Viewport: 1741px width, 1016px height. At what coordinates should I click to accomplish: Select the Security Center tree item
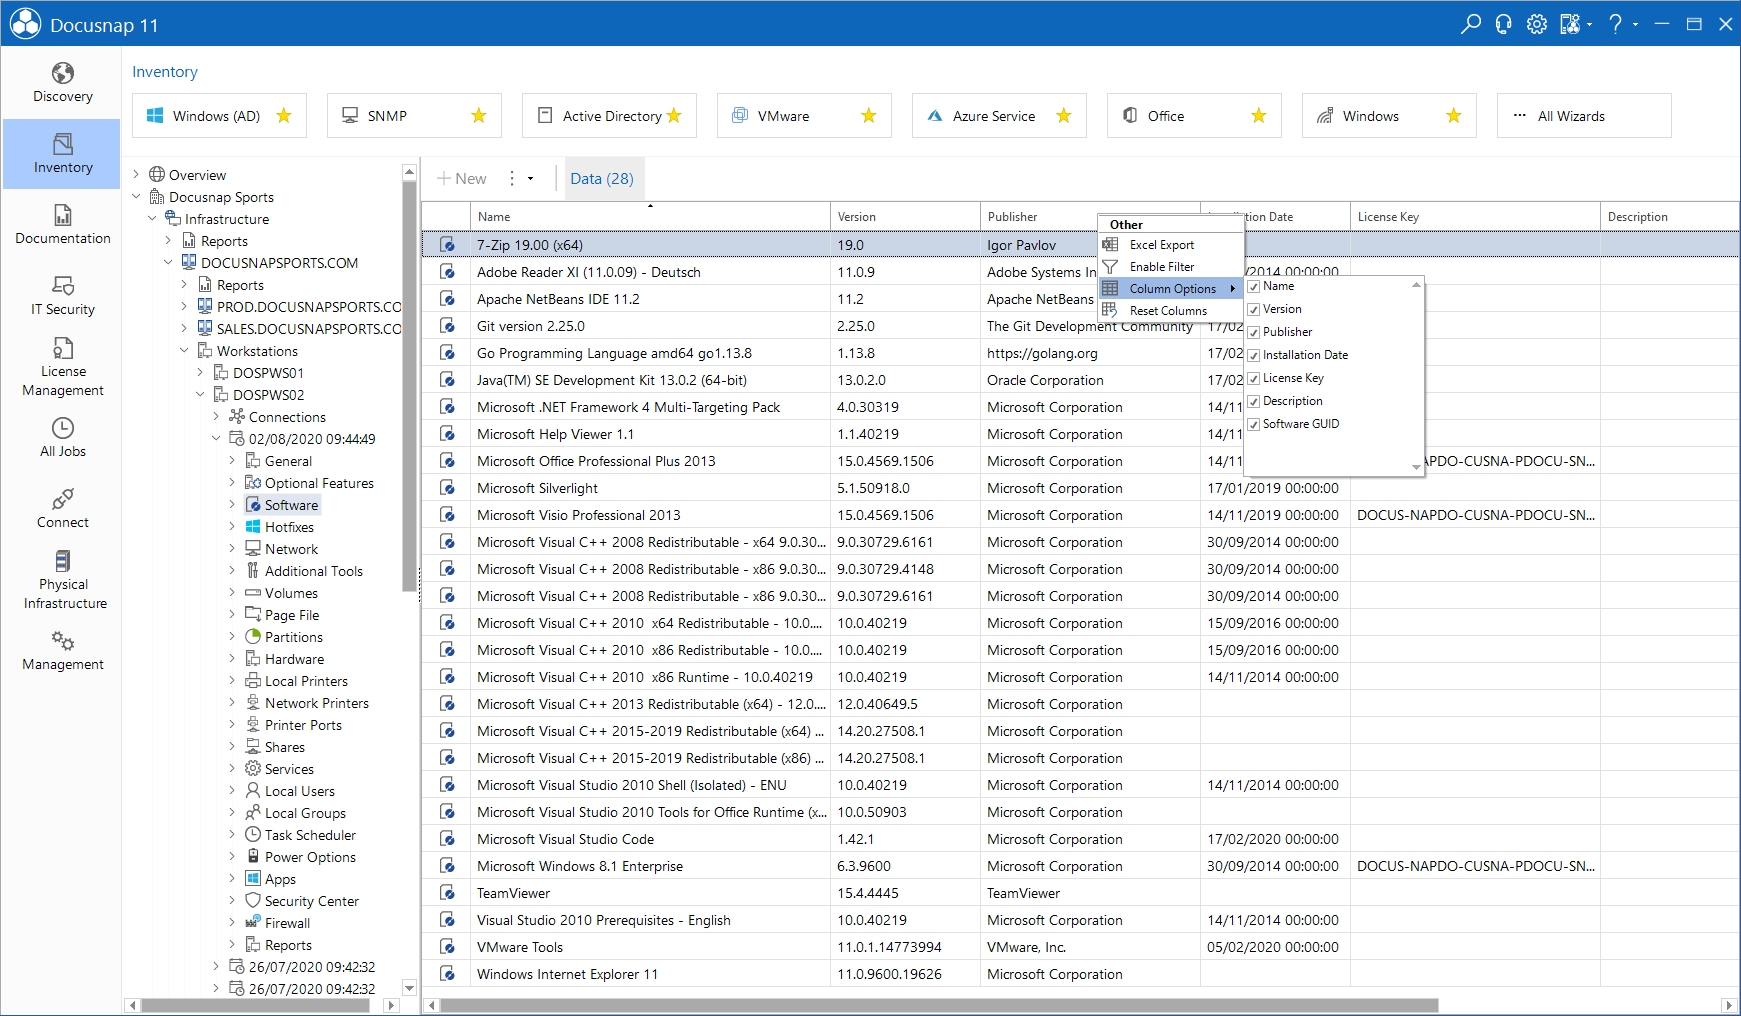pos(311,901)
